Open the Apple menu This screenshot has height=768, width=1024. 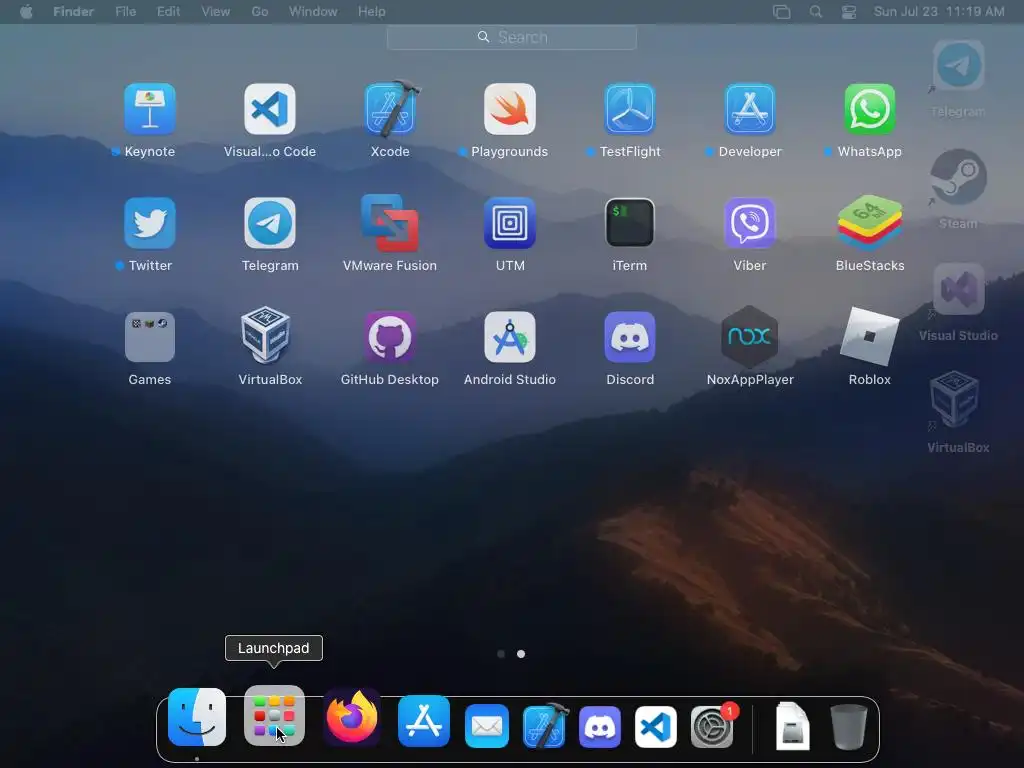pos(26,12)
